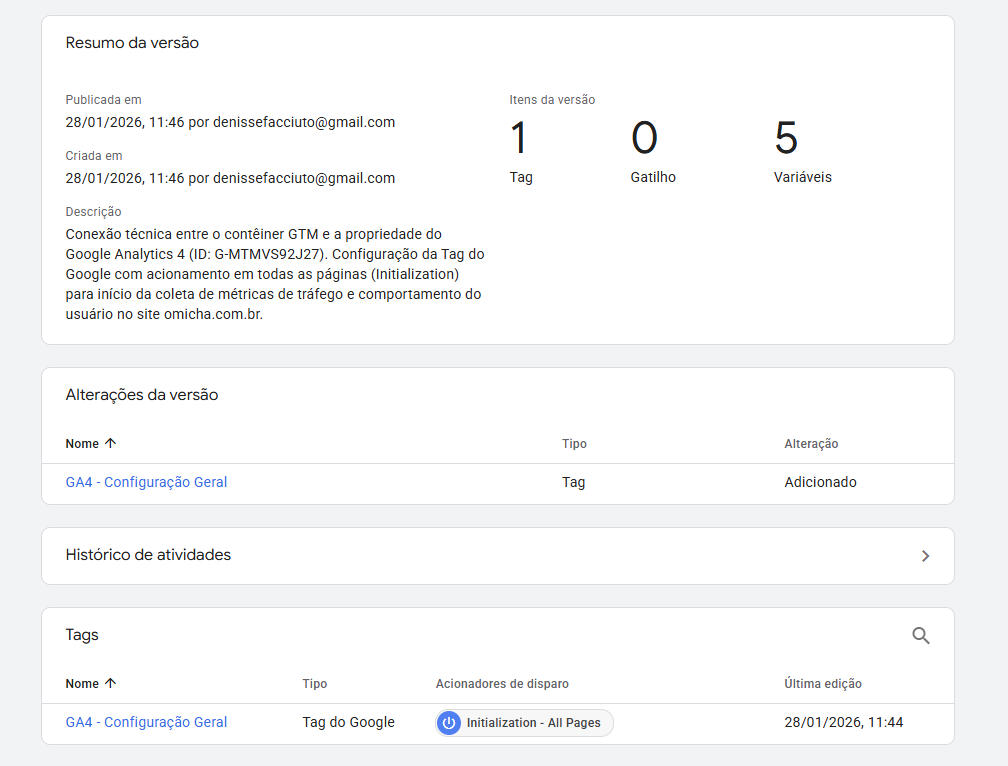Open GA4 - Configuração Geral from version changes
Screen dimensions: 1008x766
click(146, 481)
